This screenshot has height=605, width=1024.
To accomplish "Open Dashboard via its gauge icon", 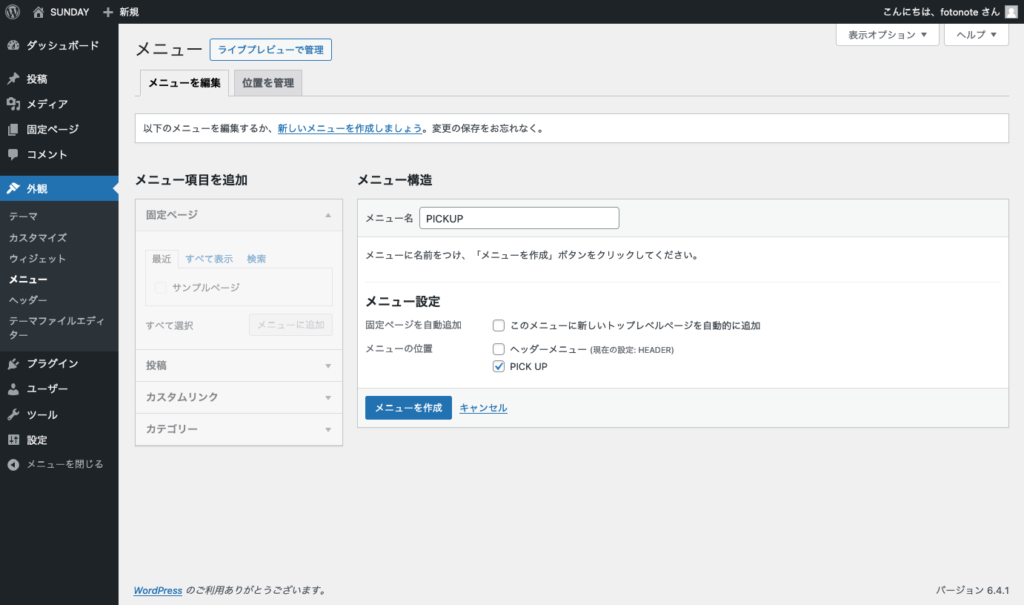I will [13, 45].
